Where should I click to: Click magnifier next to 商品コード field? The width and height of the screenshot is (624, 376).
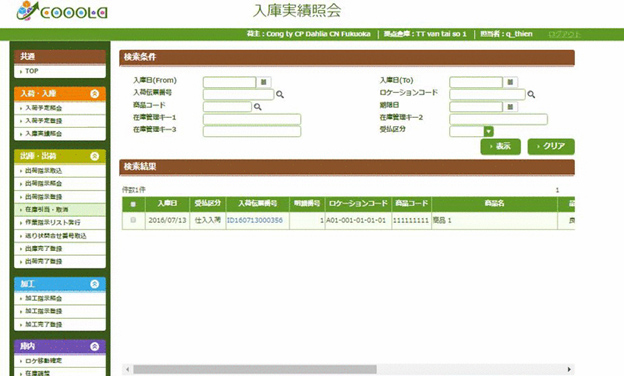tap(257, 107)
